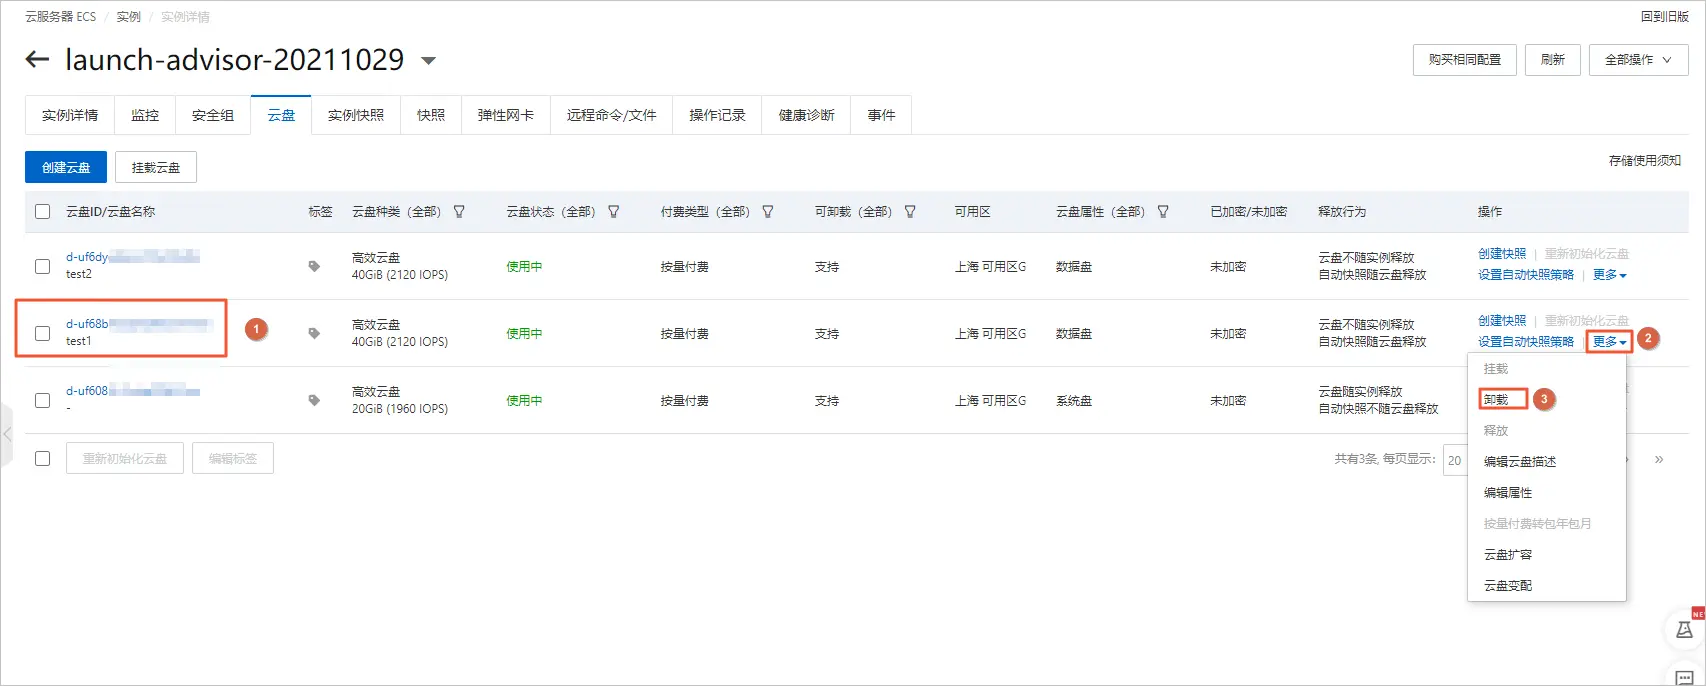Select 卸载 from the dropdown menu
This screenshot has width=1706, height=686.
coord(1496,400)
